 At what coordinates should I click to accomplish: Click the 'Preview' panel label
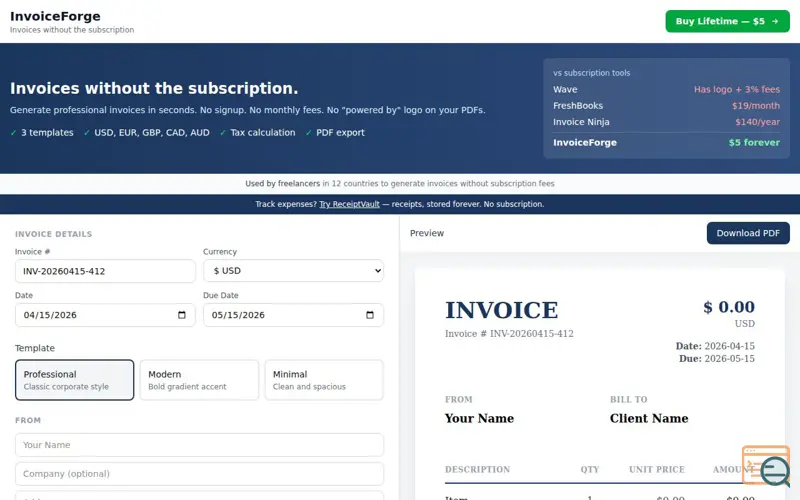pyautogui.click(x=427, y=233)
